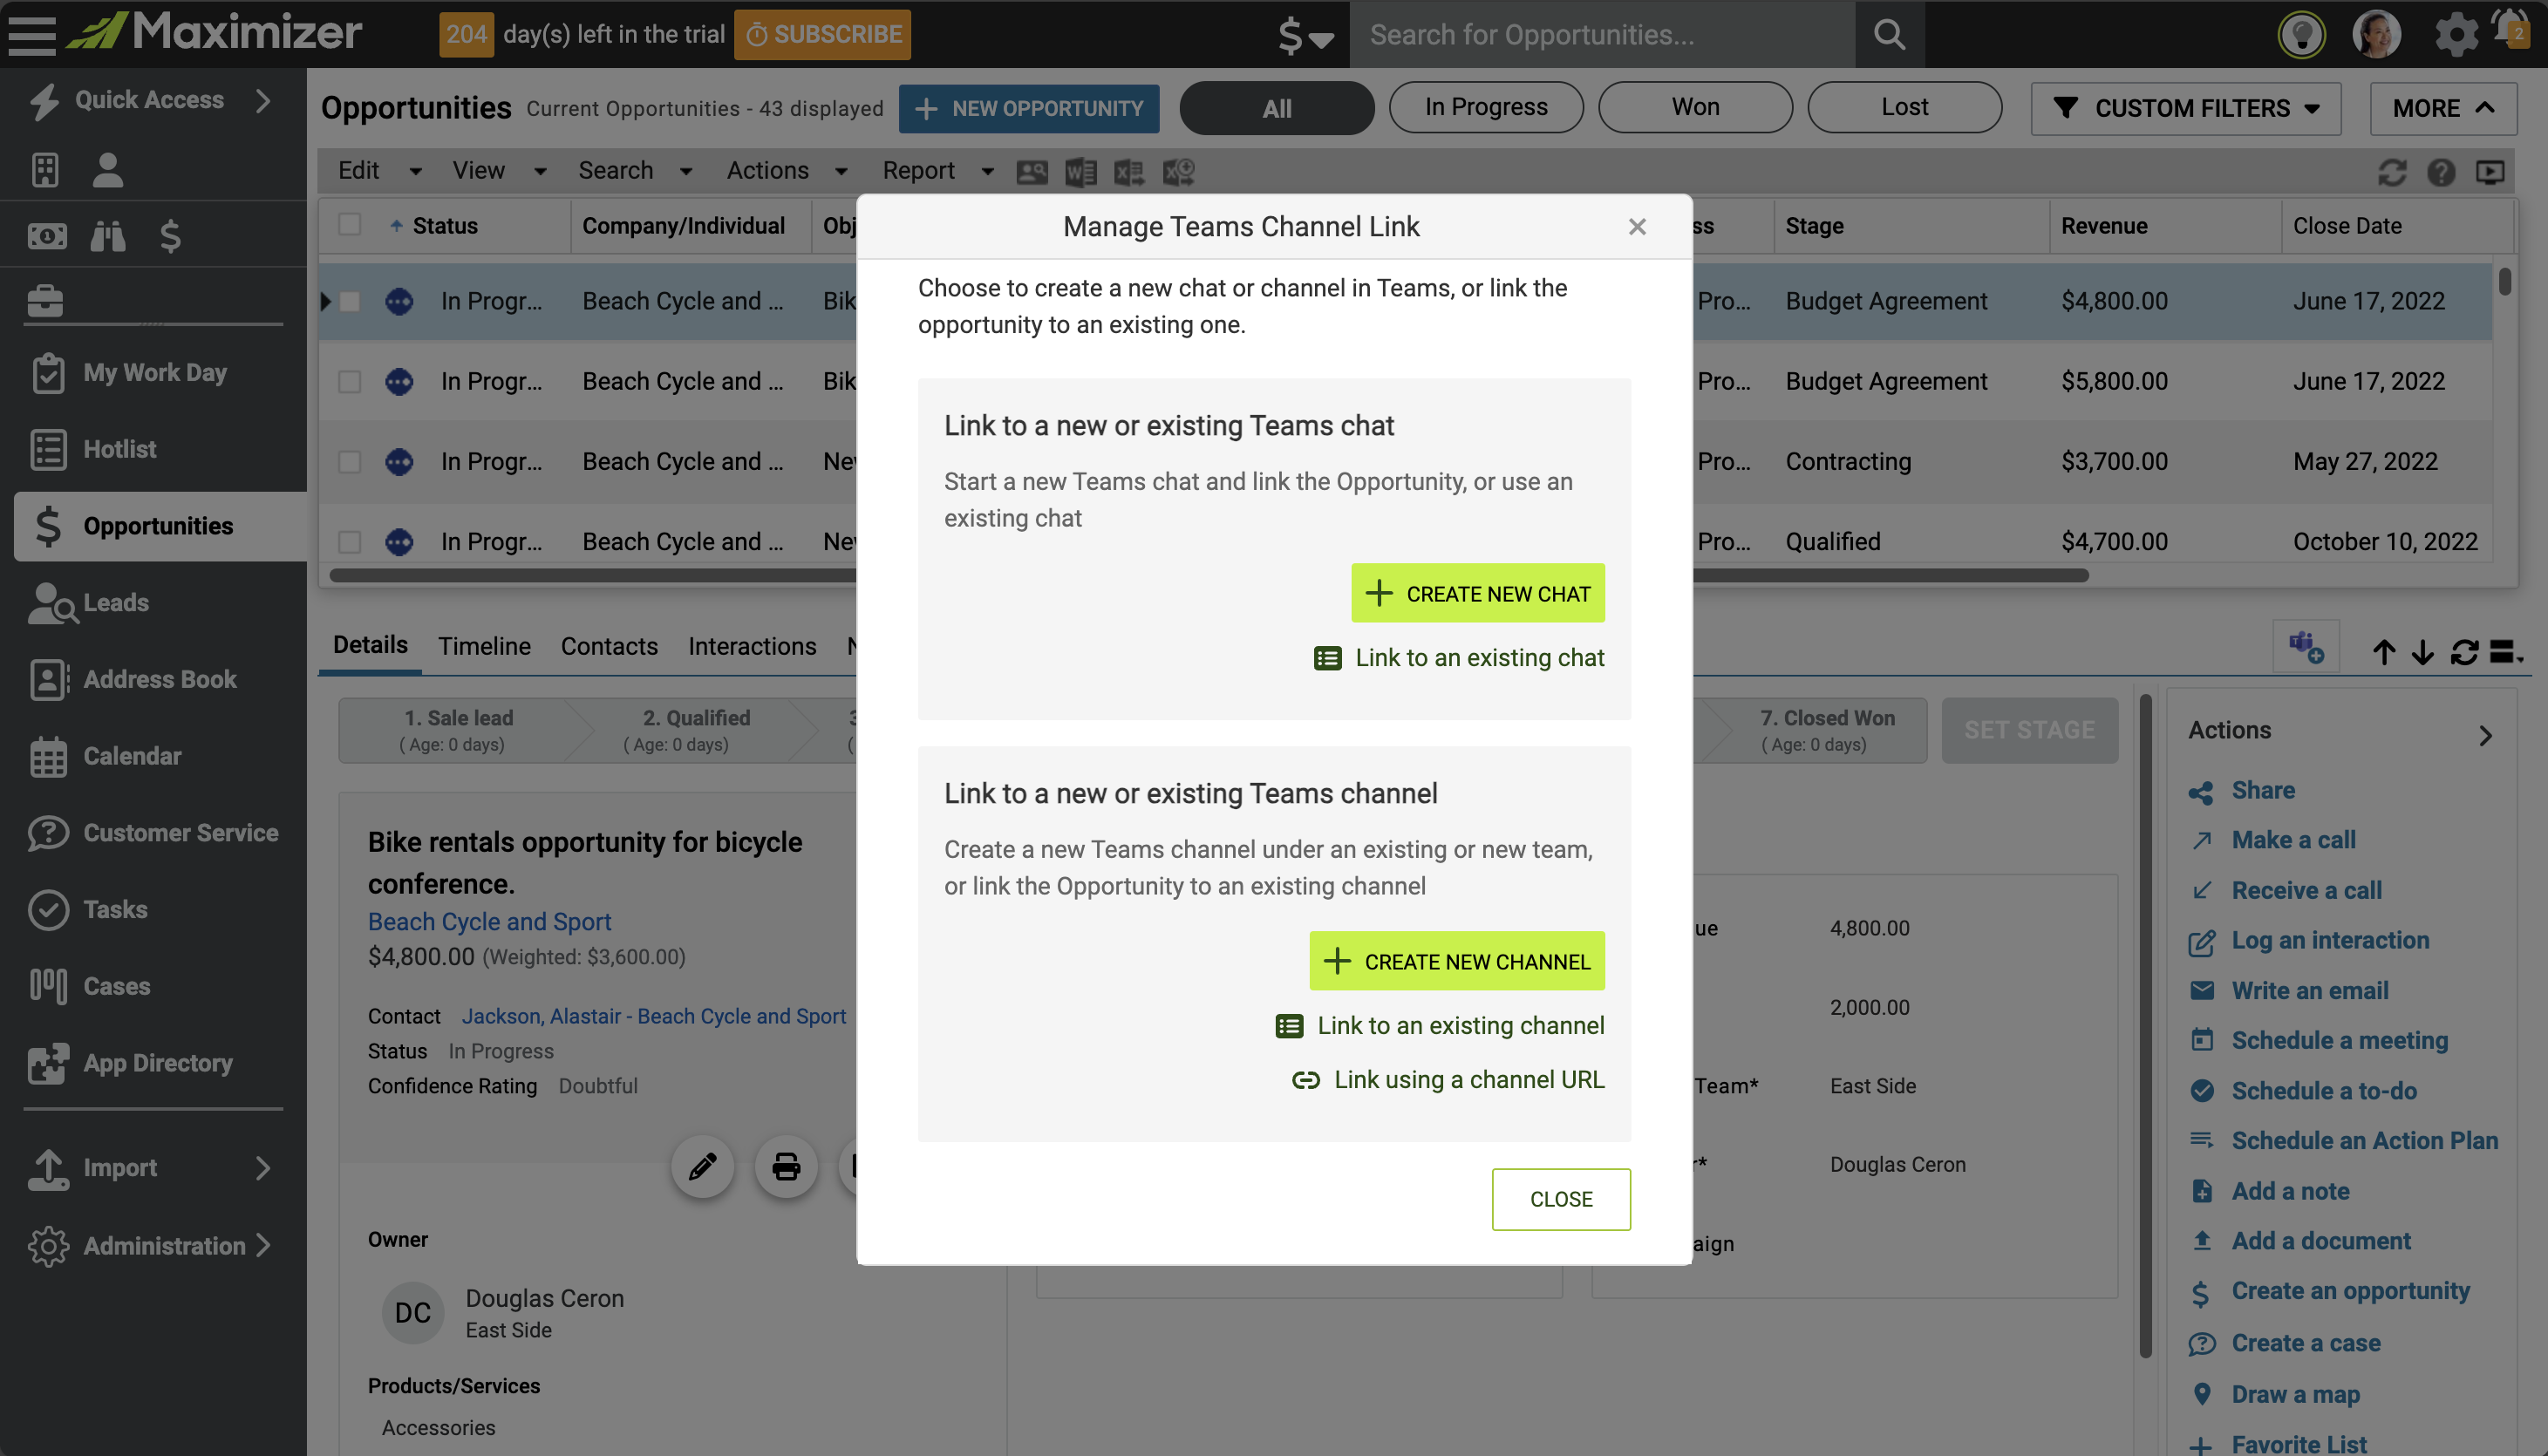Viewport: 2548px width, 1456px height.
Task: Refresh the opportunities list
Action: pos(2391,172)
